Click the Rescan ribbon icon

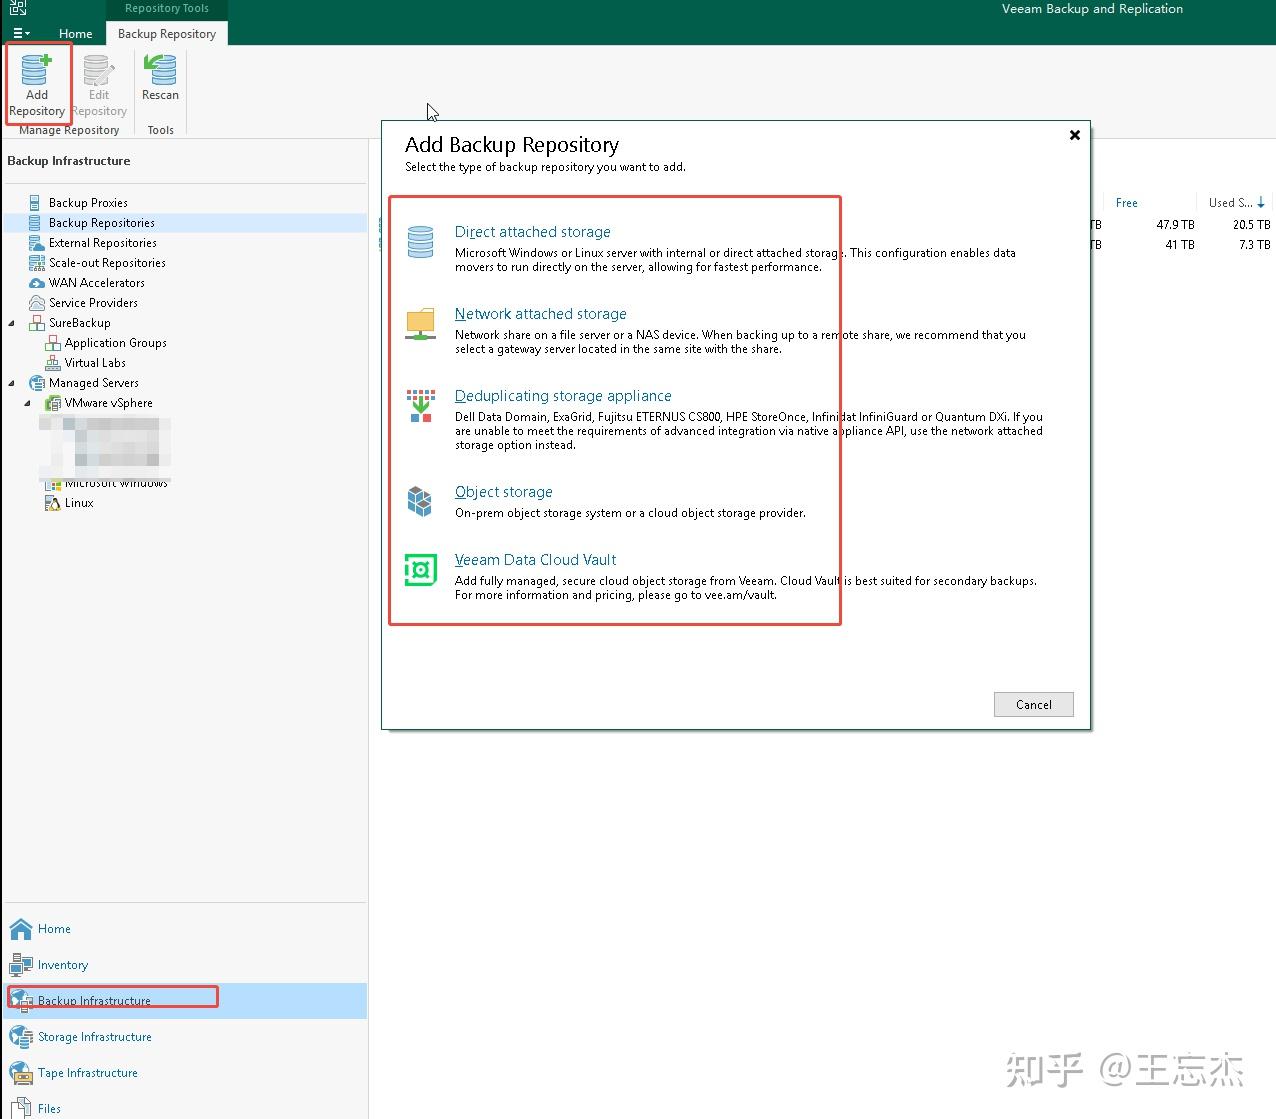[160, 71]
